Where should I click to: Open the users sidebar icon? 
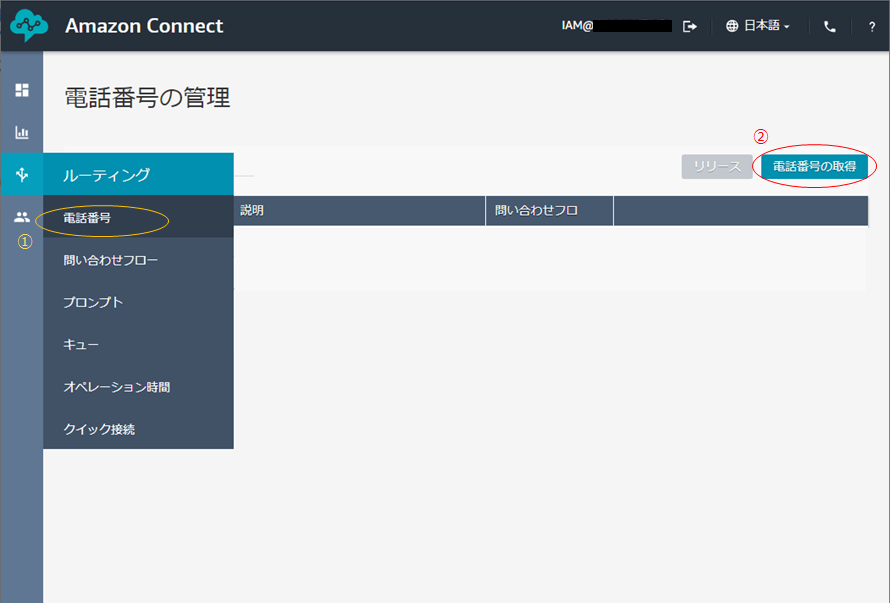tap(22, 217)
